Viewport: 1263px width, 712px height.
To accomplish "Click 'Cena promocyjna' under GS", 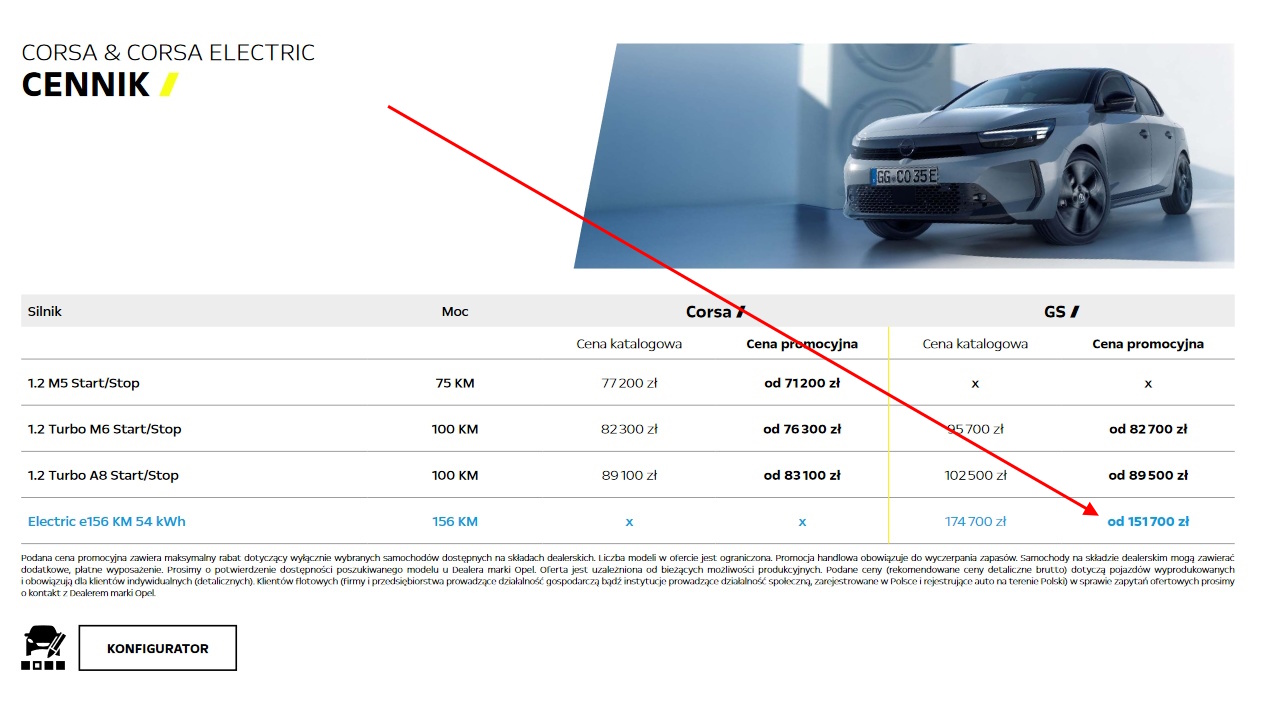I will pos(1148,344).
